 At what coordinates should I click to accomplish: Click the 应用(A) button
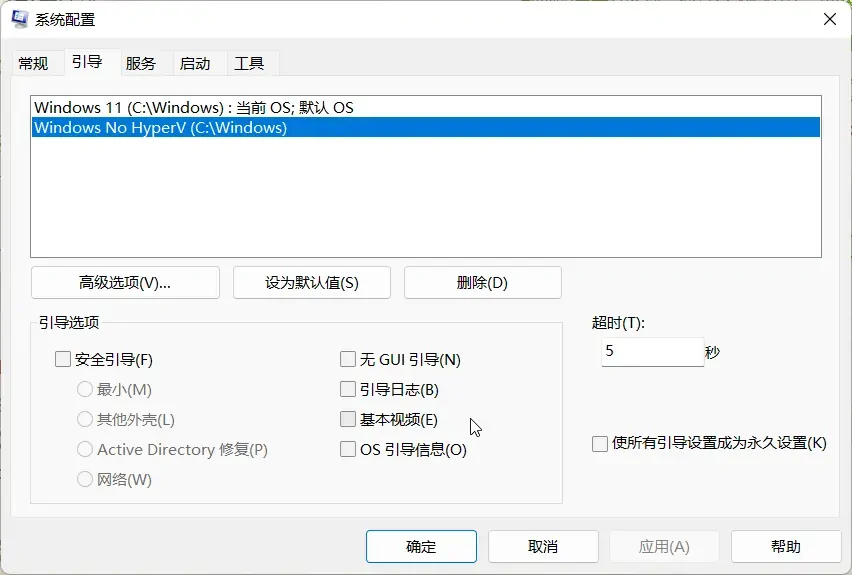pyautogui.click(x=664, y=547)
